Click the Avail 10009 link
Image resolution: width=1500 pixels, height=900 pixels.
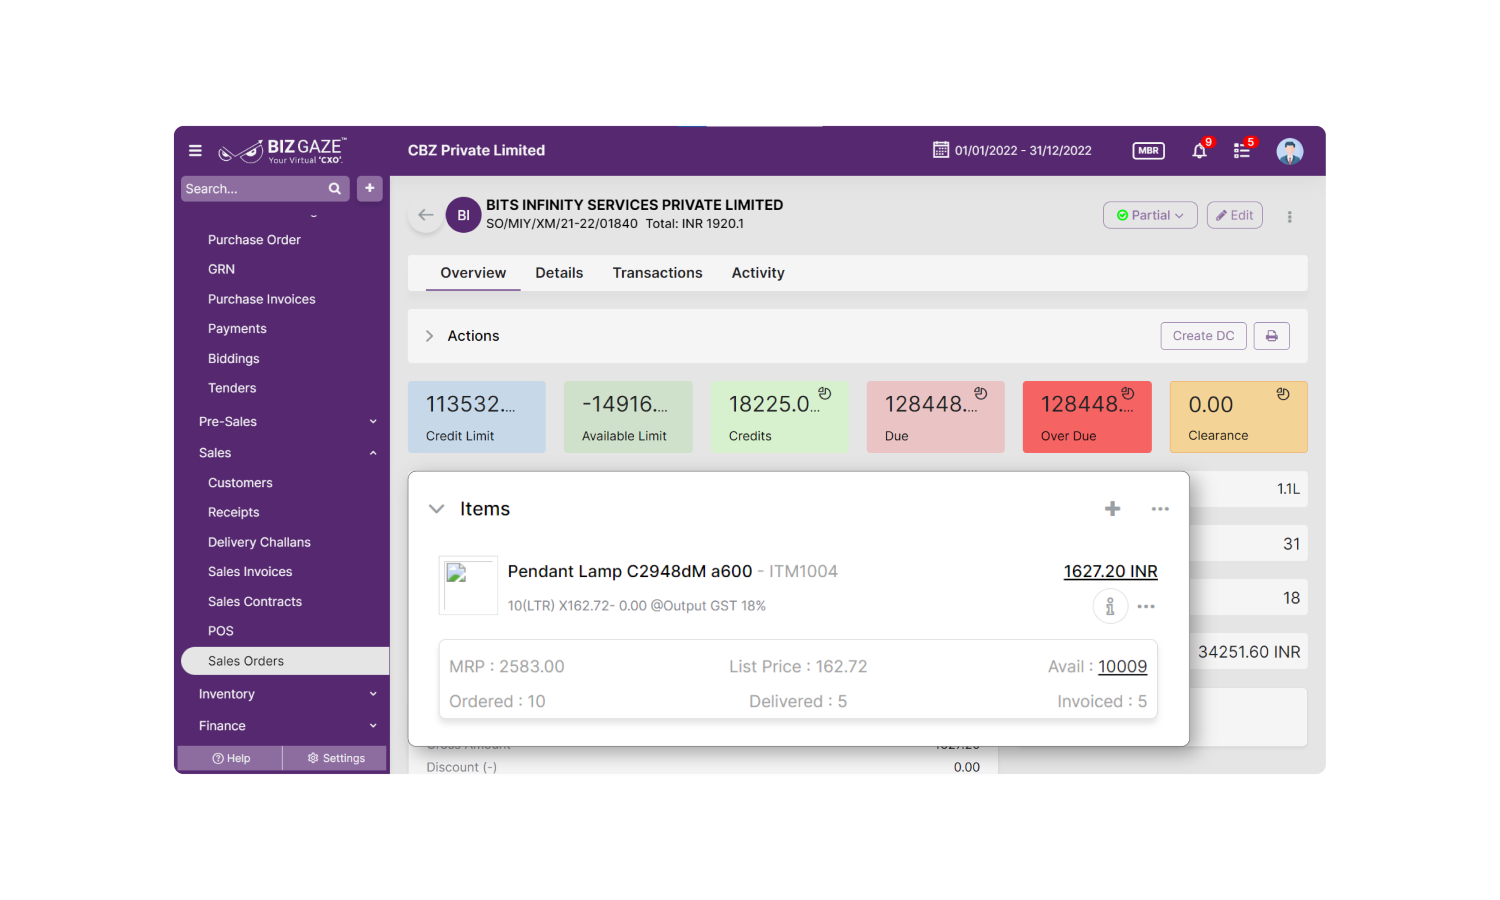tap(1122, 667)
